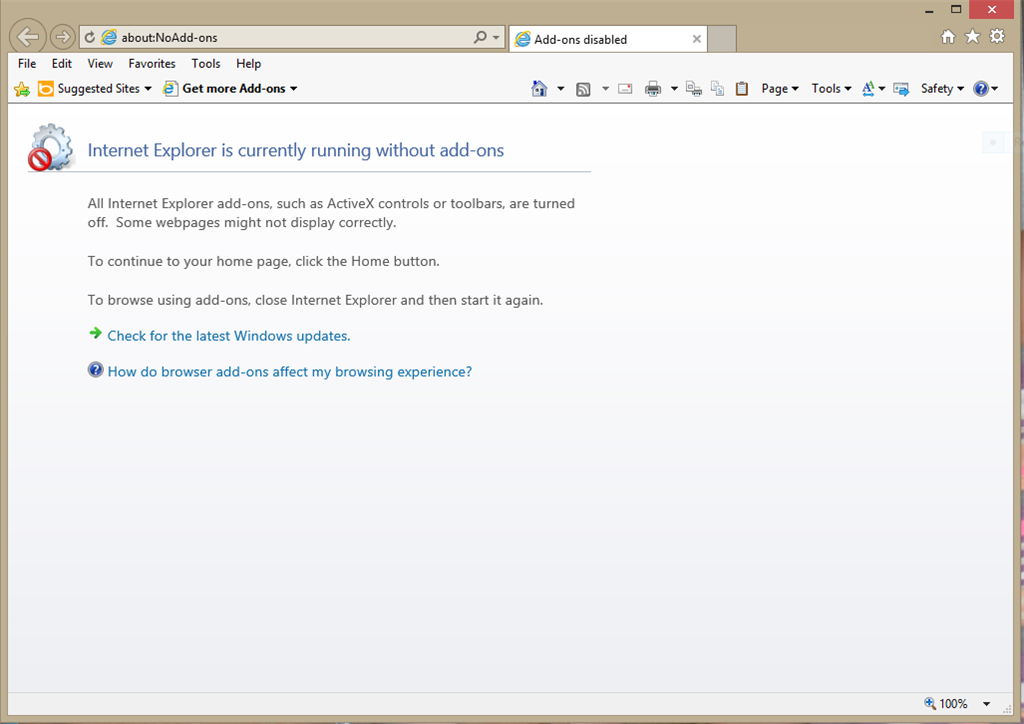Go back using the Back arrow button

pyautogui.click(x=27, y=37)
